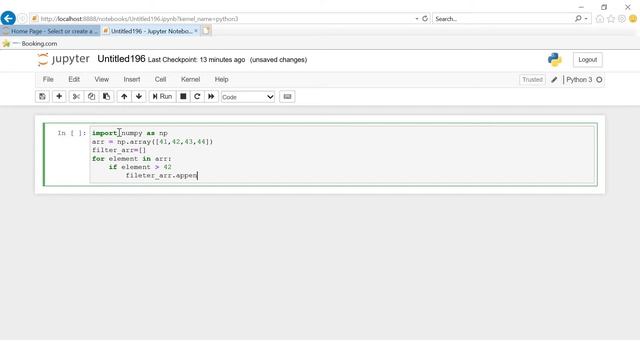Open favorites star icon at top right
The height and width of the screenshot is (360, 640).
(x=611, y=19)
